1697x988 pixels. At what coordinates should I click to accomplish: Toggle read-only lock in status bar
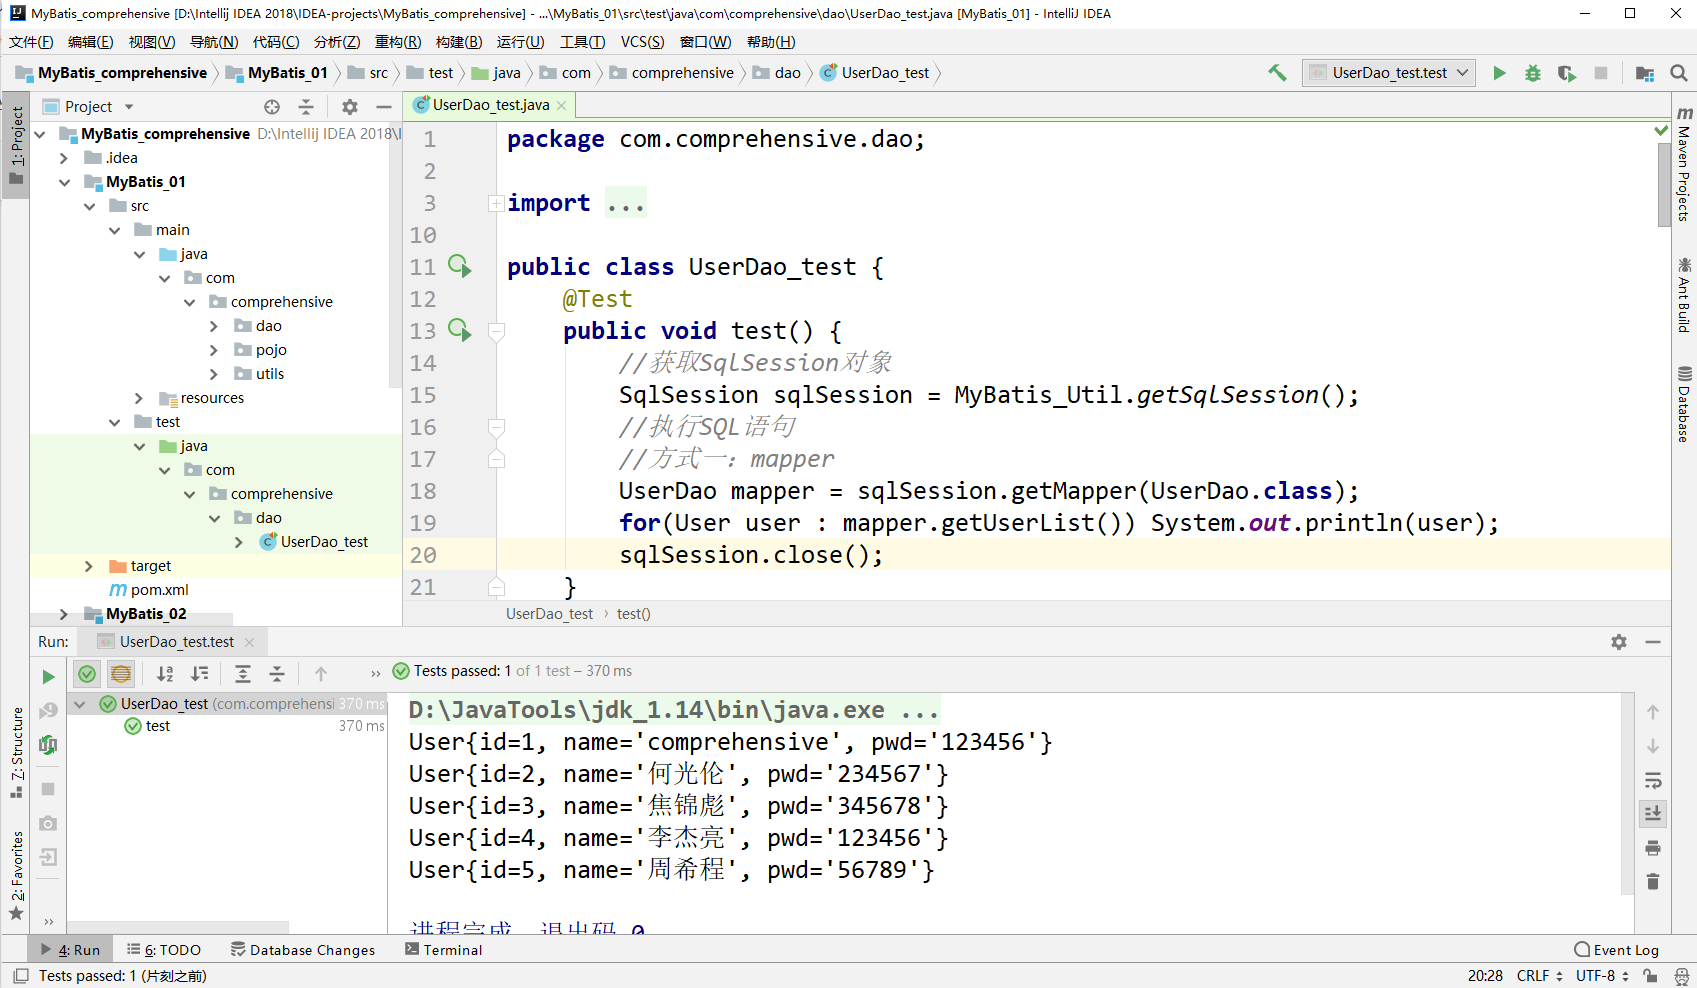point(1650,976)
